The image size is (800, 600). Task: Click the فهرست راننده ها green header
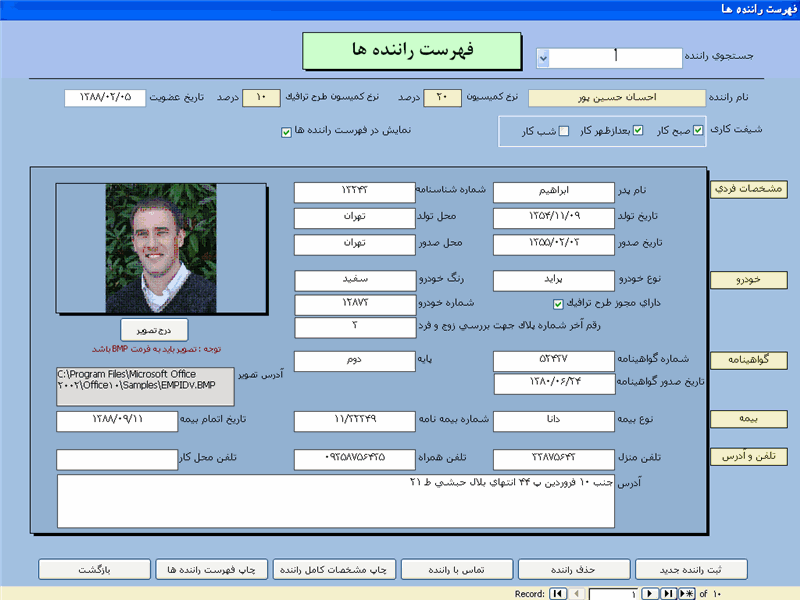[x=412, y=51]
